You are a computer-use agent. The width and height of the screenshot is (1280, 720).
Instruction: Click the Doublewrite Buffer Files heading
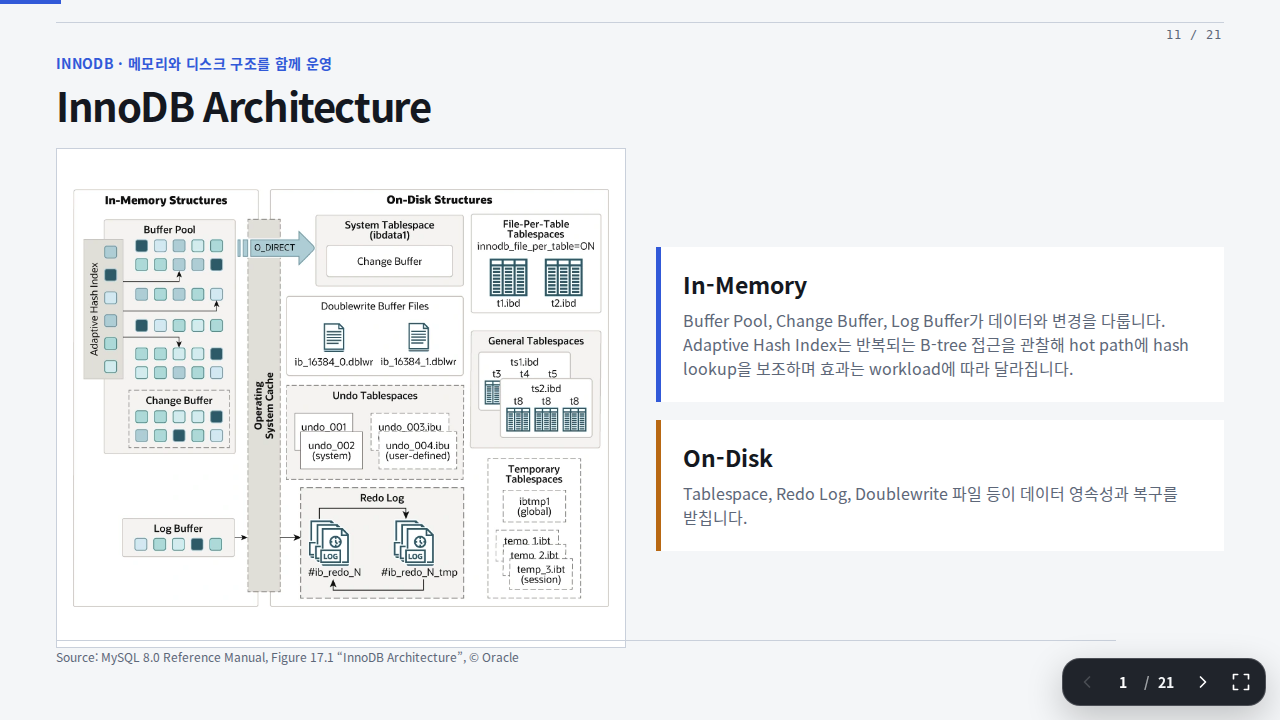click(x=375, y=306)
